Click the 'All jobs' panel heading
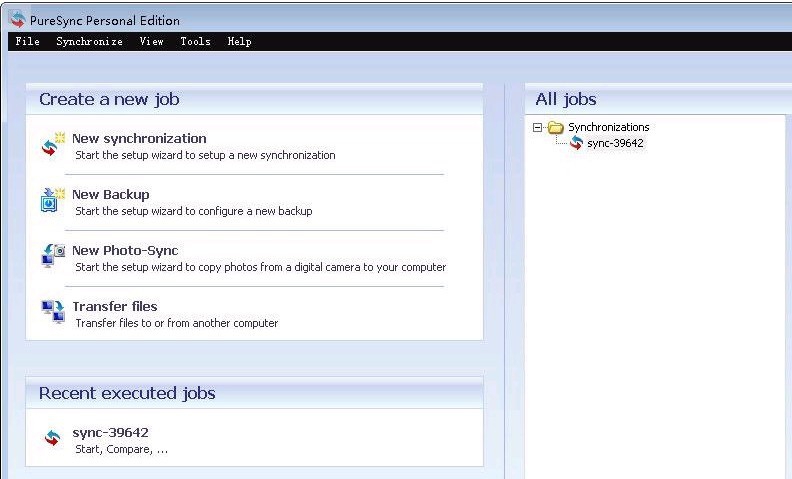Viewport: 792px width, 479px height. 566,99
